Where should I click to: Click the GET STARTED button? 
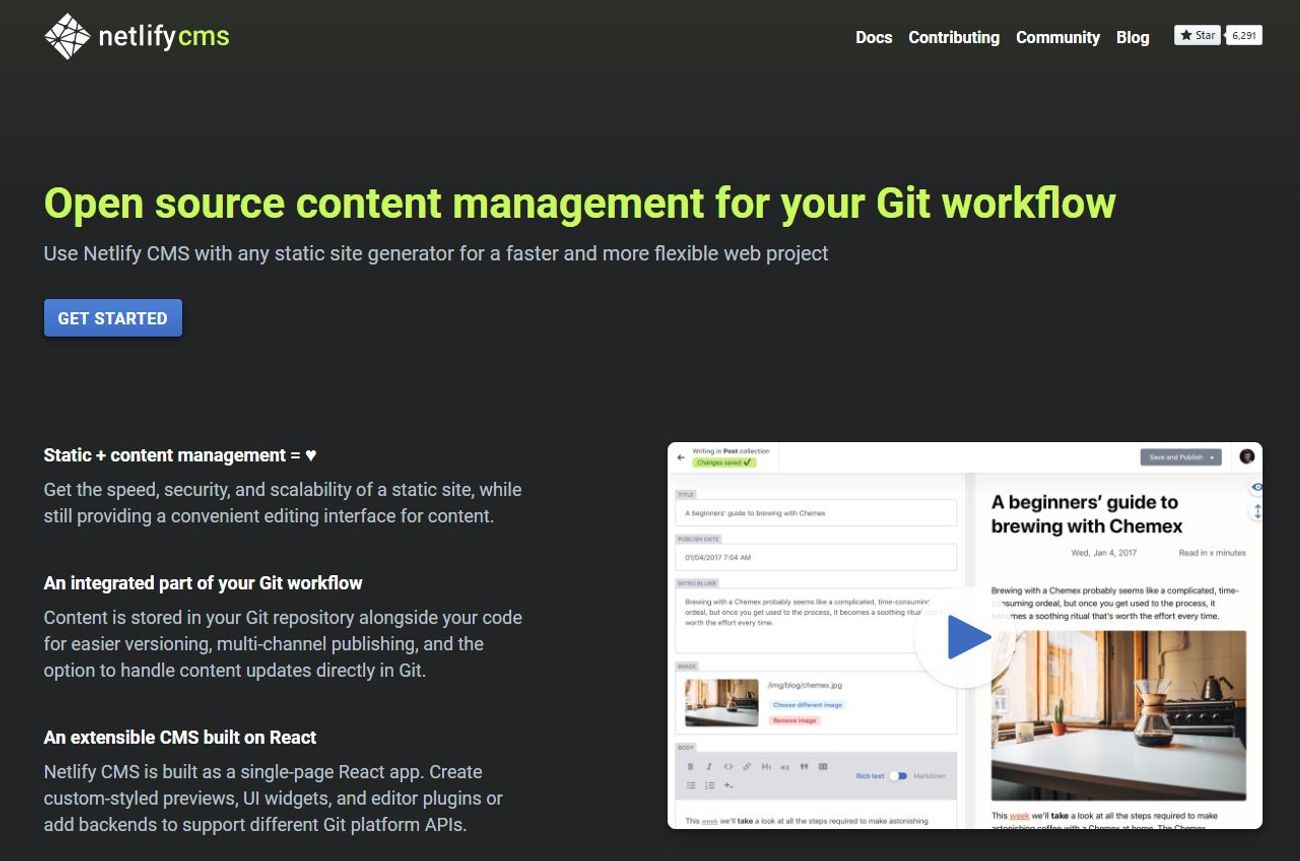pos(113,318)
